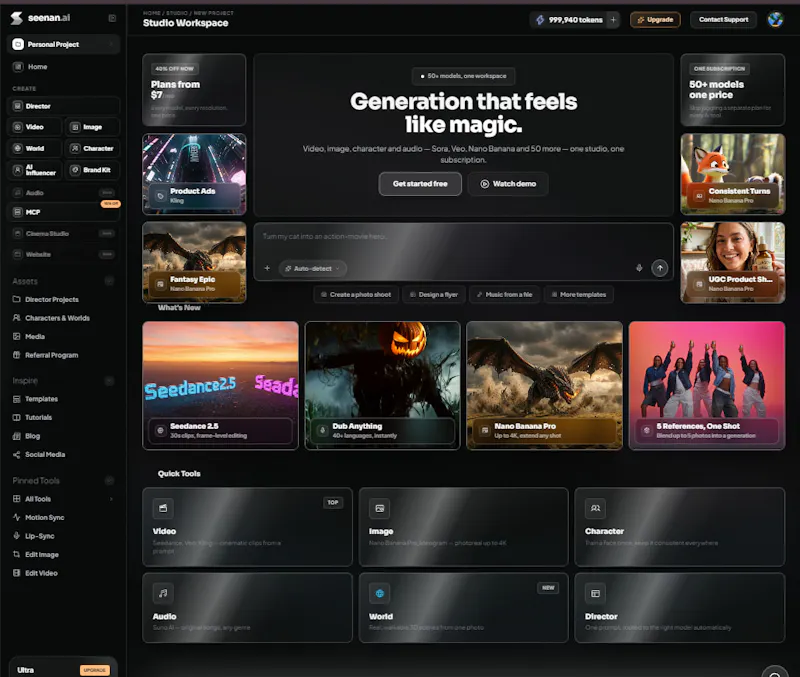Open the user profile avatar
800x677 pixels.
pos(776,20)
